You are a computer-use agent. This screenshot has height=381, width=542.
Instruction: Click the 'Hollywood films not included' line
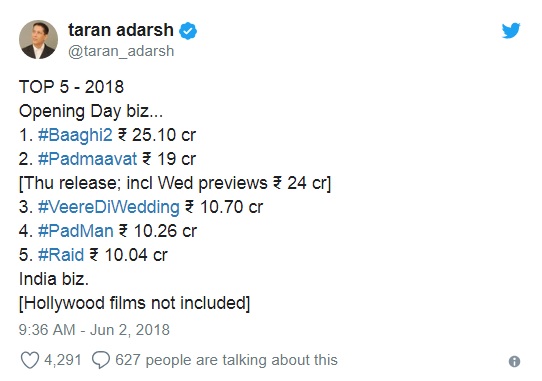134,303
